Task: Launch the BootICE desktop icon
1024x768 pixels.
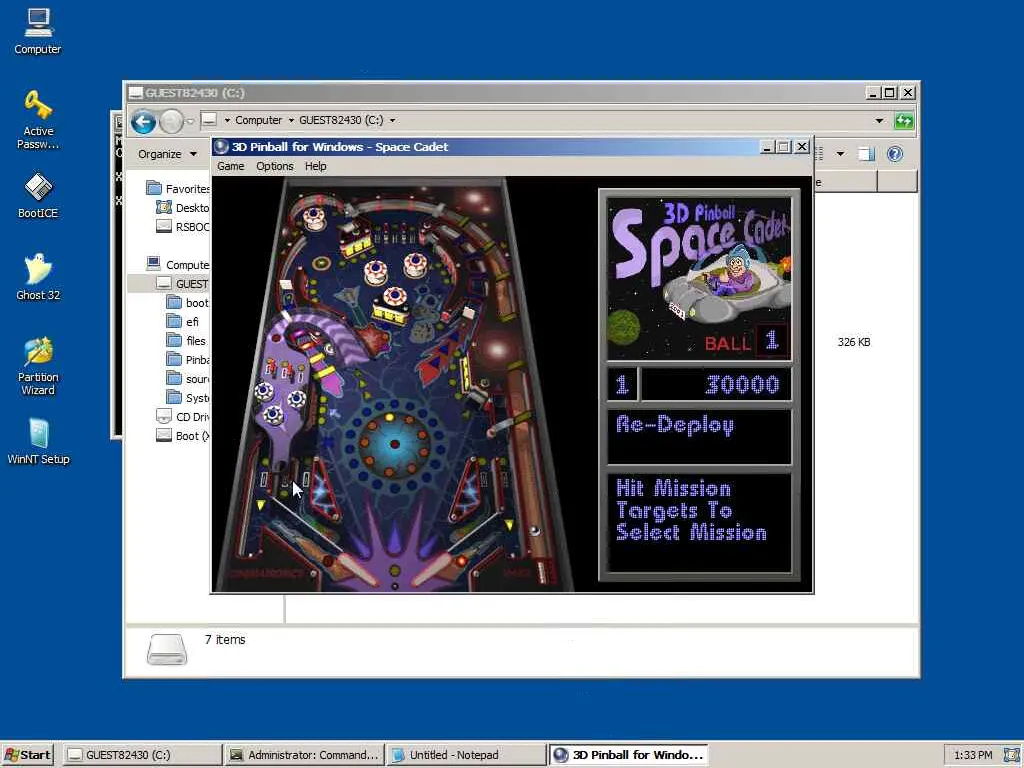Action: point(38,195)
